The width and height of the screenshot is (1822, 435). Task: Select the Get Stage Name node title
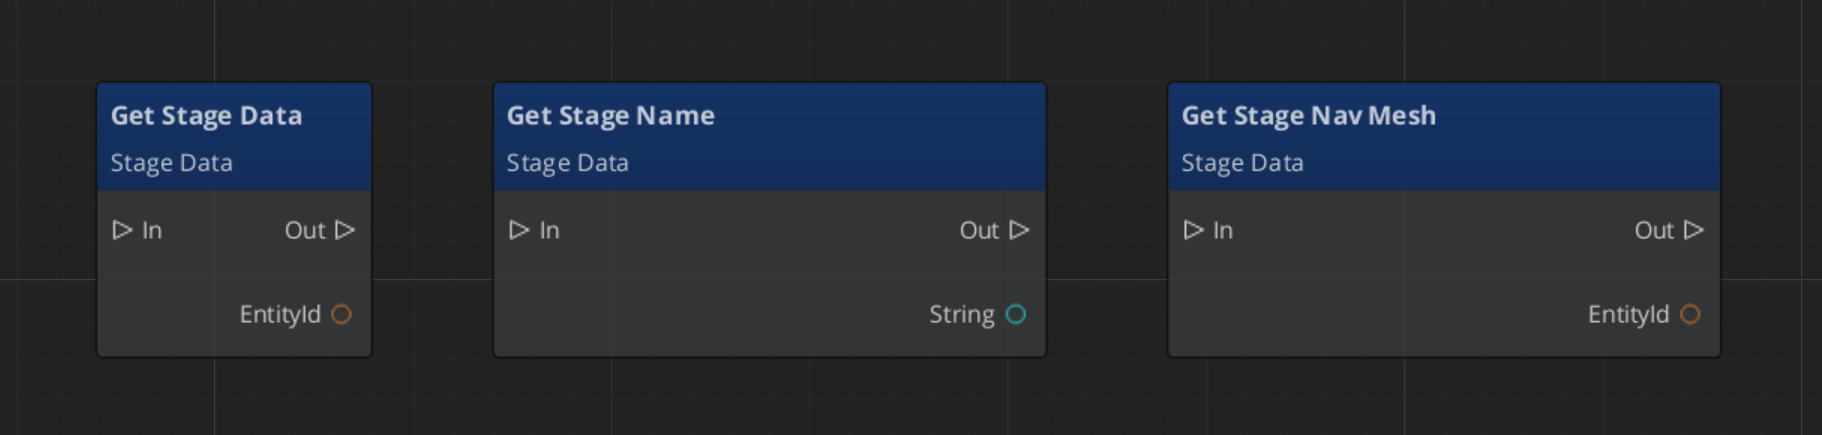click(x=610, y=116)
